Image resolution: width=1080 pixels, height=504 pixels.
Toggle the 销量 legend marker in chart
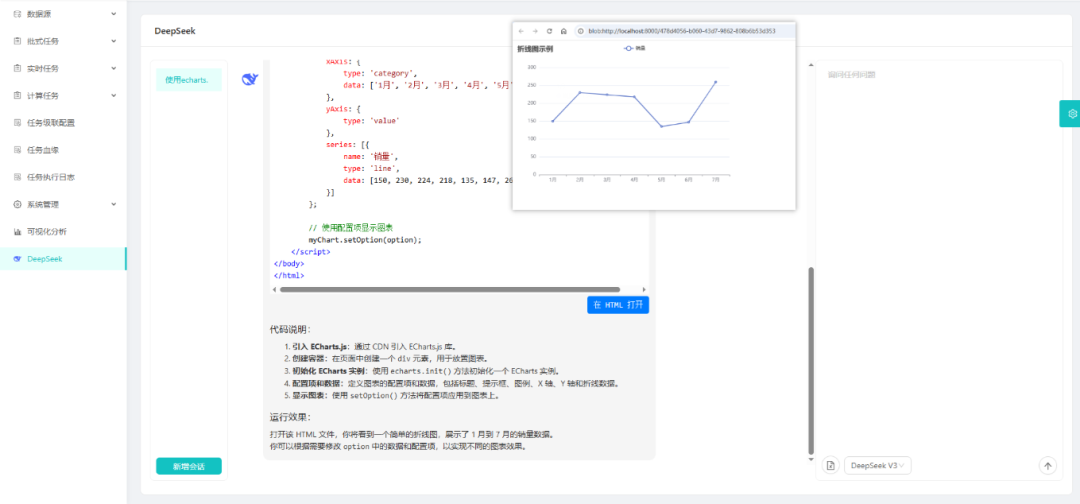(627, 48)
